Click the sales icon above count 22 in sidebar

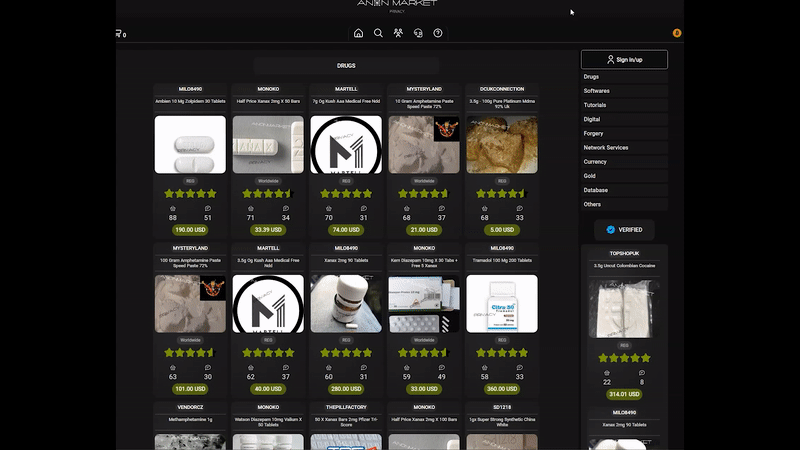coord(607,372)
